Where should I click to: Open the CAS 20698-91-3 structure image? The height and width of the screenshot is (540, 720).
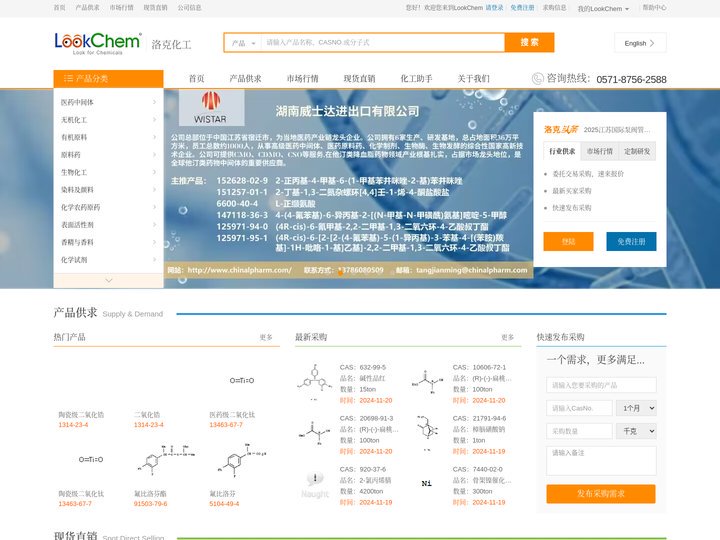pyautogui.click(x=315, y=433)
